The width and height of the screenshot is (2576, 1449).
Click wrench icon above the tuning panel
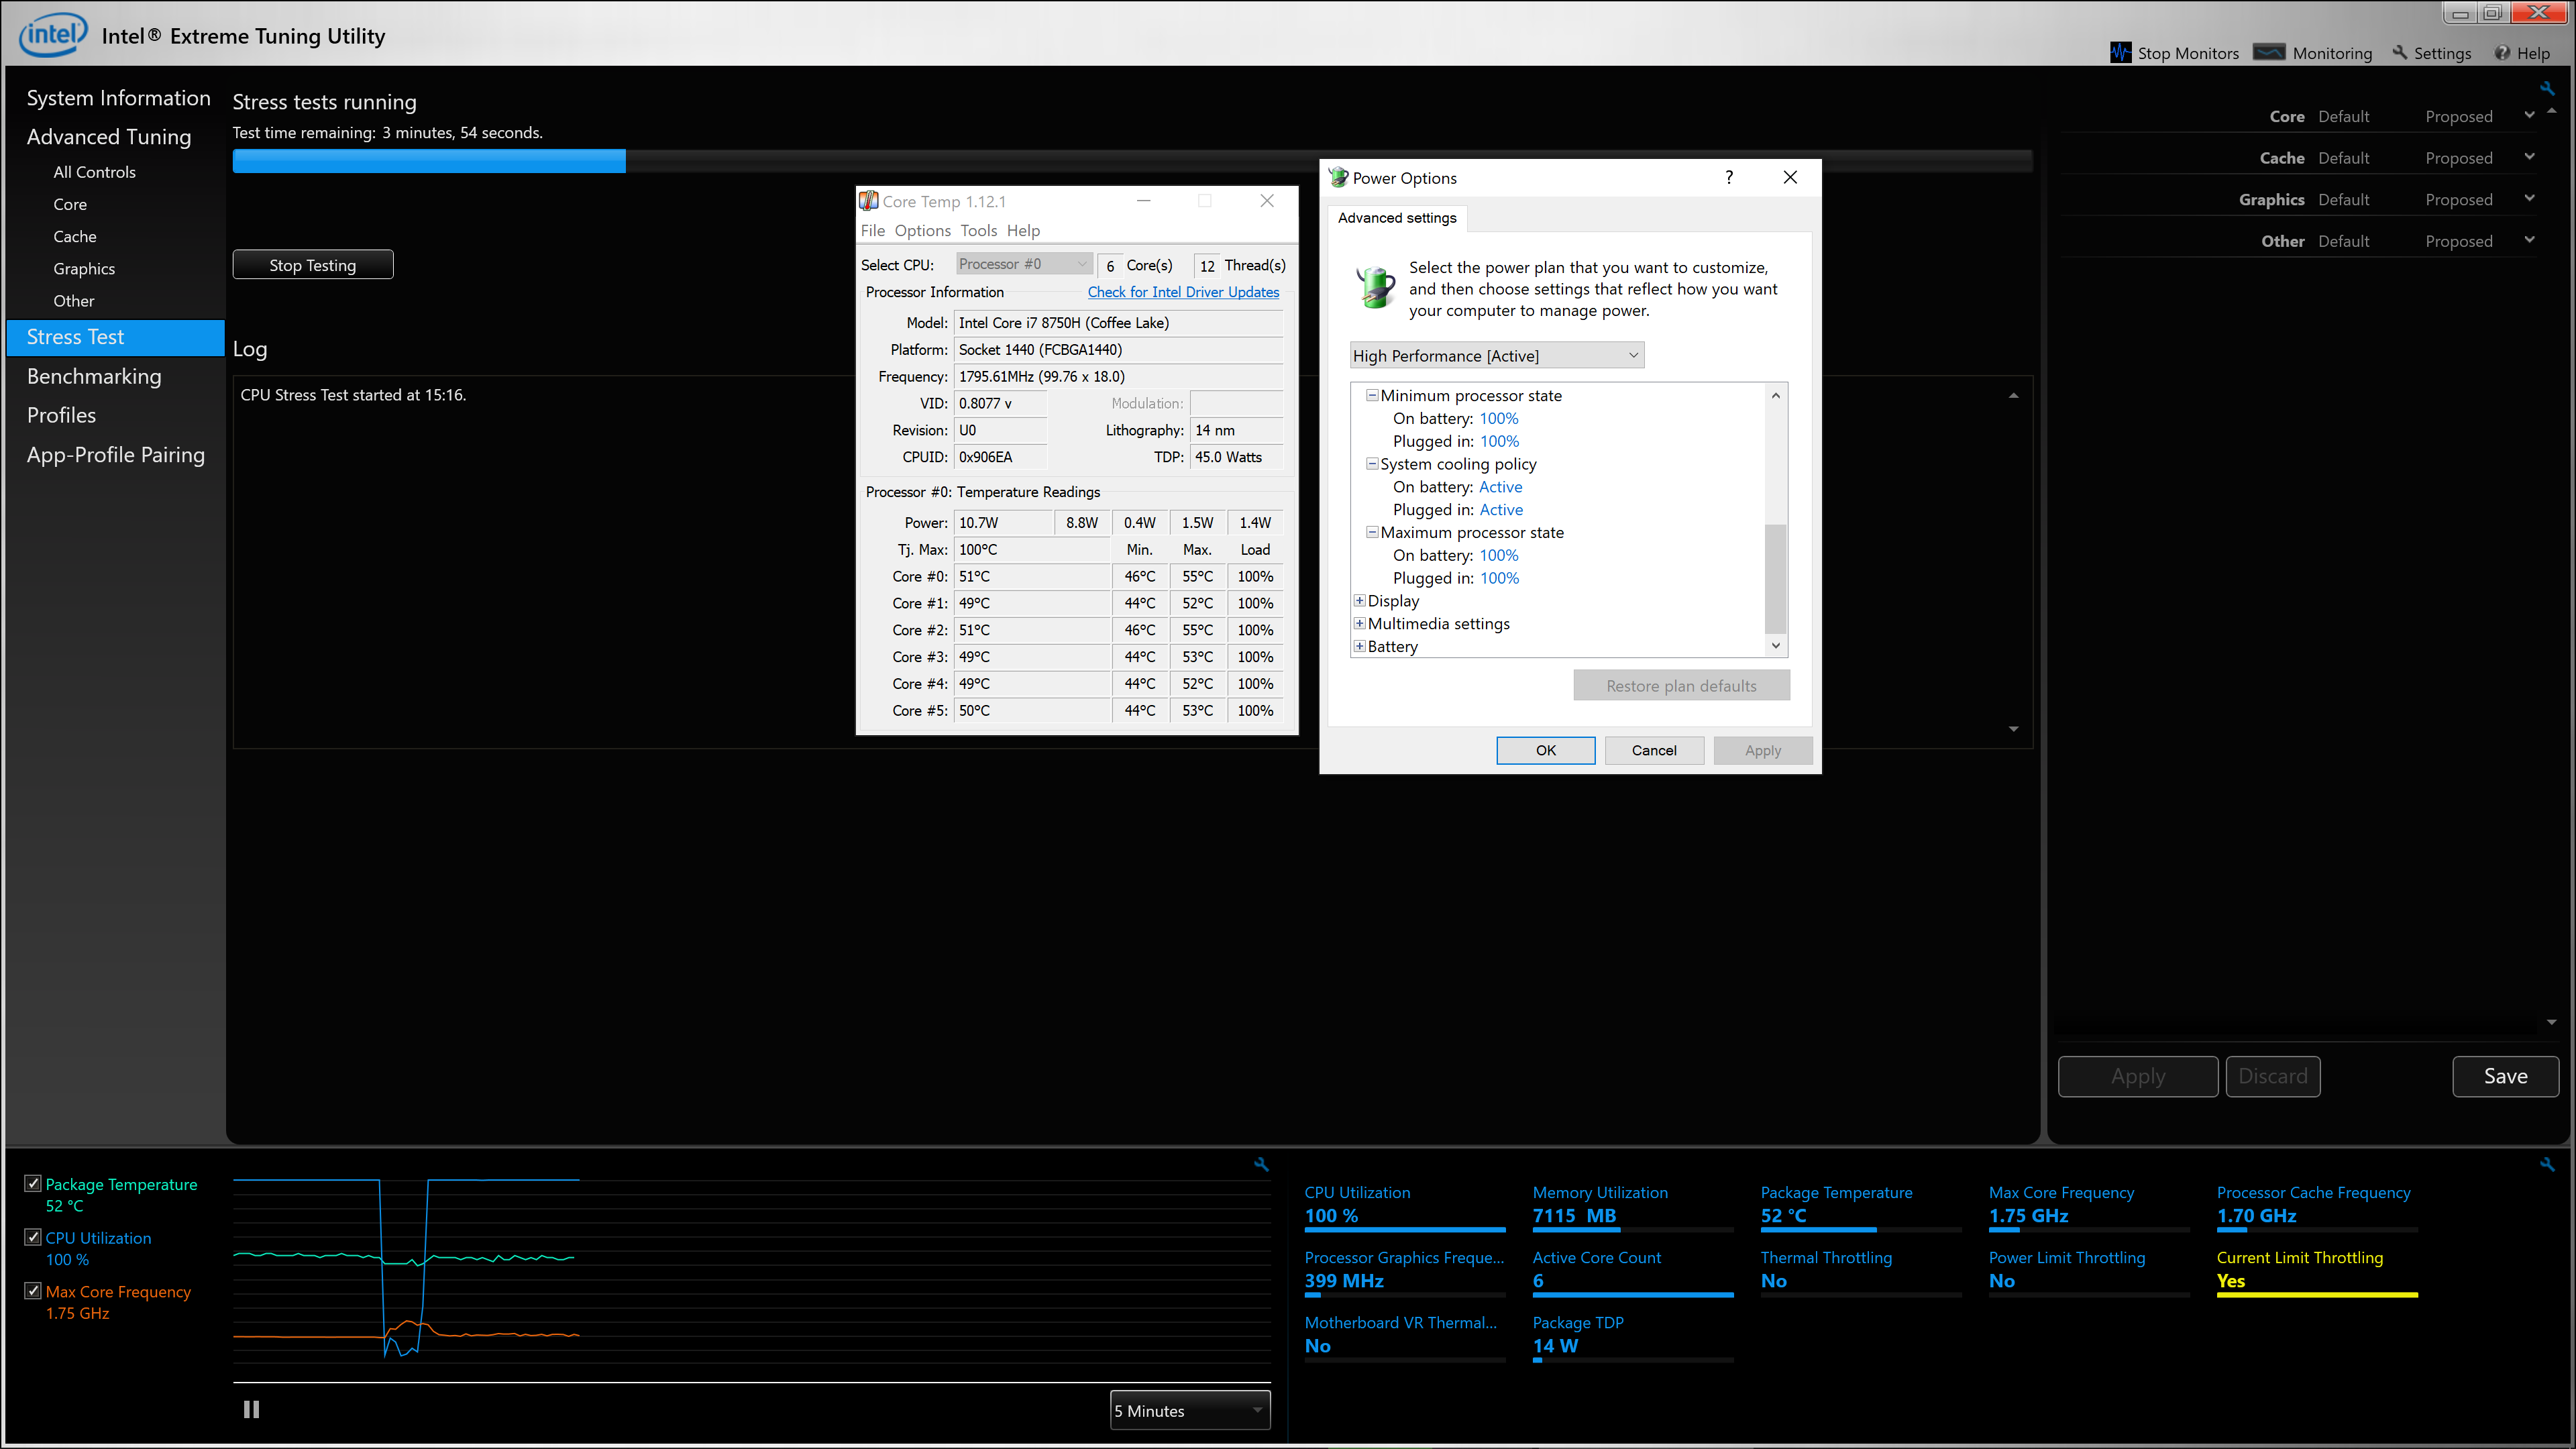pos(2547,88)
